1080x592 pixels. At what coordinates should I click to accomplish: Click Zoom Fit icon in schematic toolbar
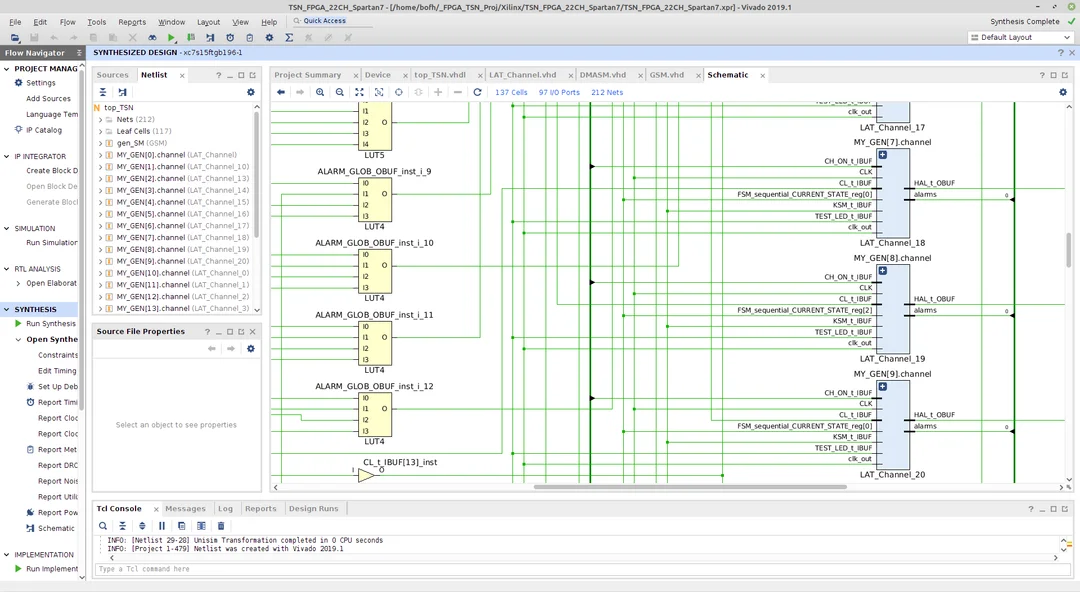pos(359,92)
